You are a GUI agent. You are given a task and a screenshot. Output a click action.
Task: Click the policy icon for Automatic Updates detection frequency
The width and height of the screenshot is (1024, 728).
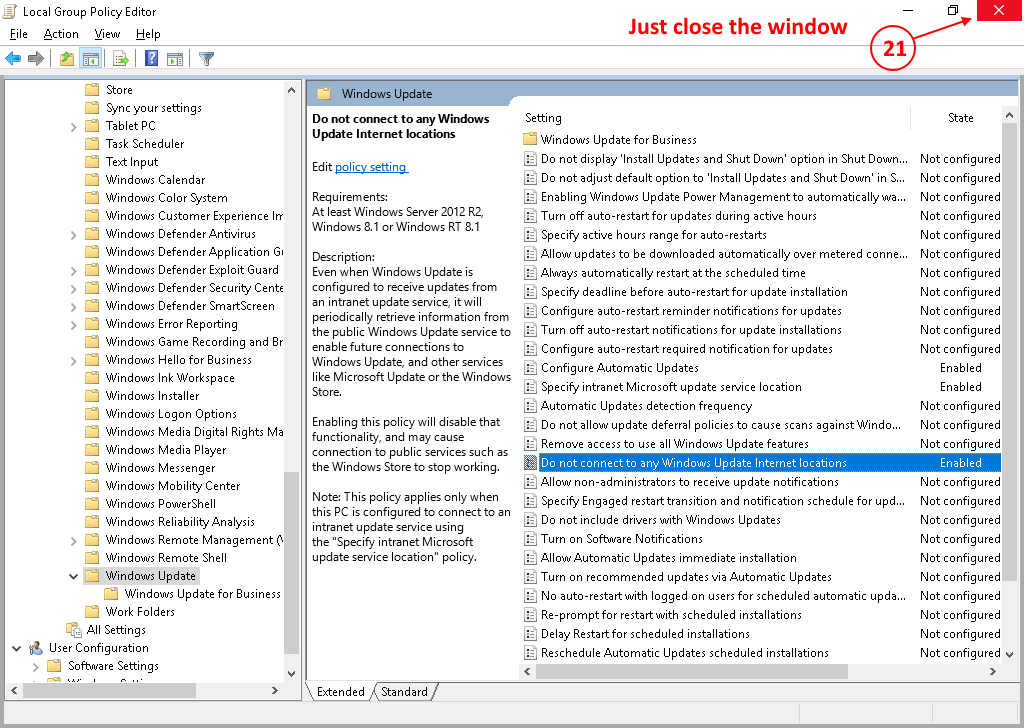coord(530,405)
